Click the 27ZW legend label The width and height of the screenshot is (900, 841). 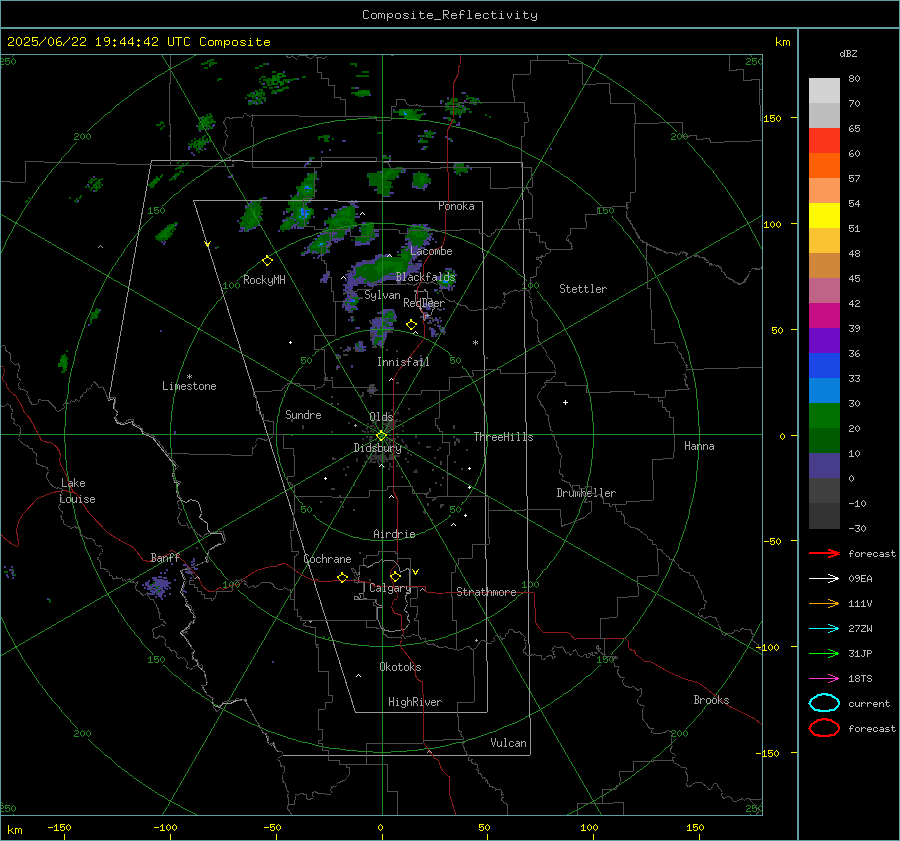pyautogui.click(x=860, y=629)
